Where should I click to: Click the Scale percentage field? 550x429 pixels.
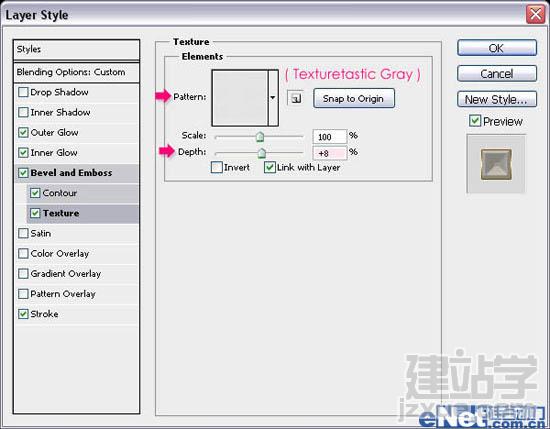click(x=330, y=136)
